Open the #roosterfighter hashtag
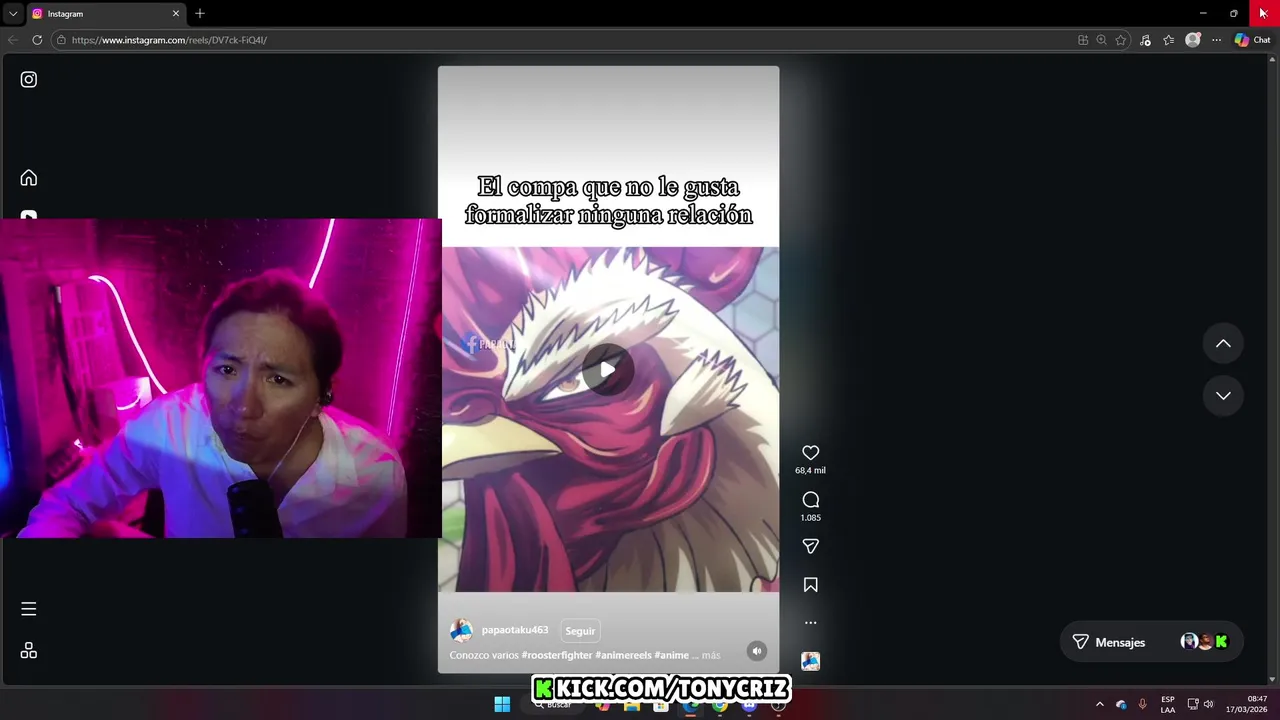The height and width of the screenshot is (720, 1280). 557,655
